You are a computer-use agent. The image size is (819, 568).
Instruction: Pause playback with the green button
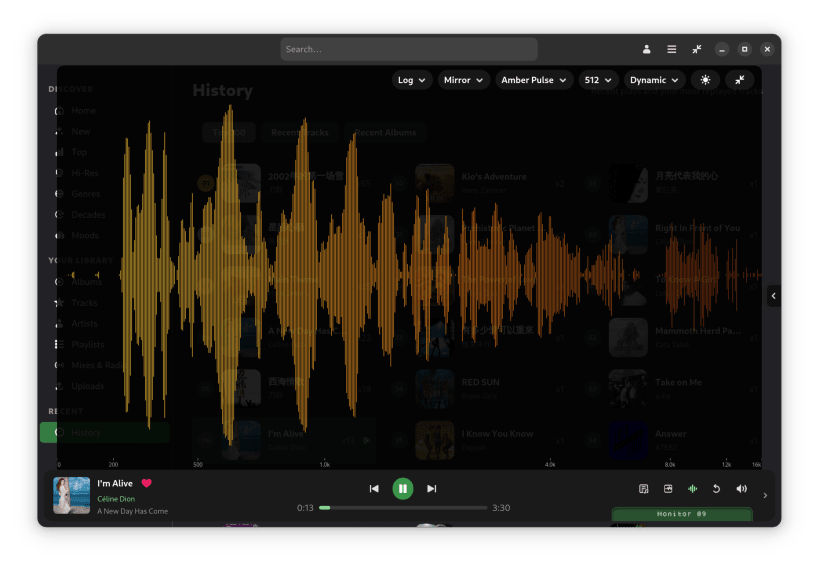tap(403, 489)
